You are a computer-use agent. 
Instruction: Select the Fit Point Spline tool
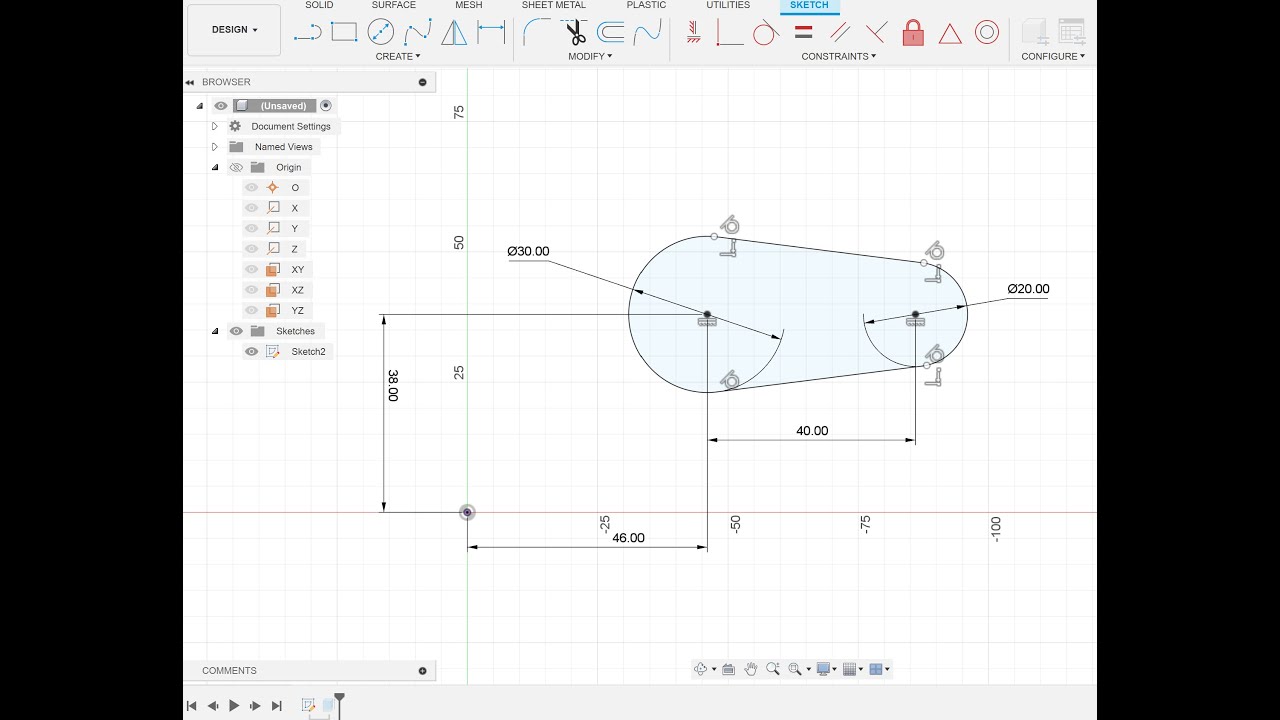[417, 32]
